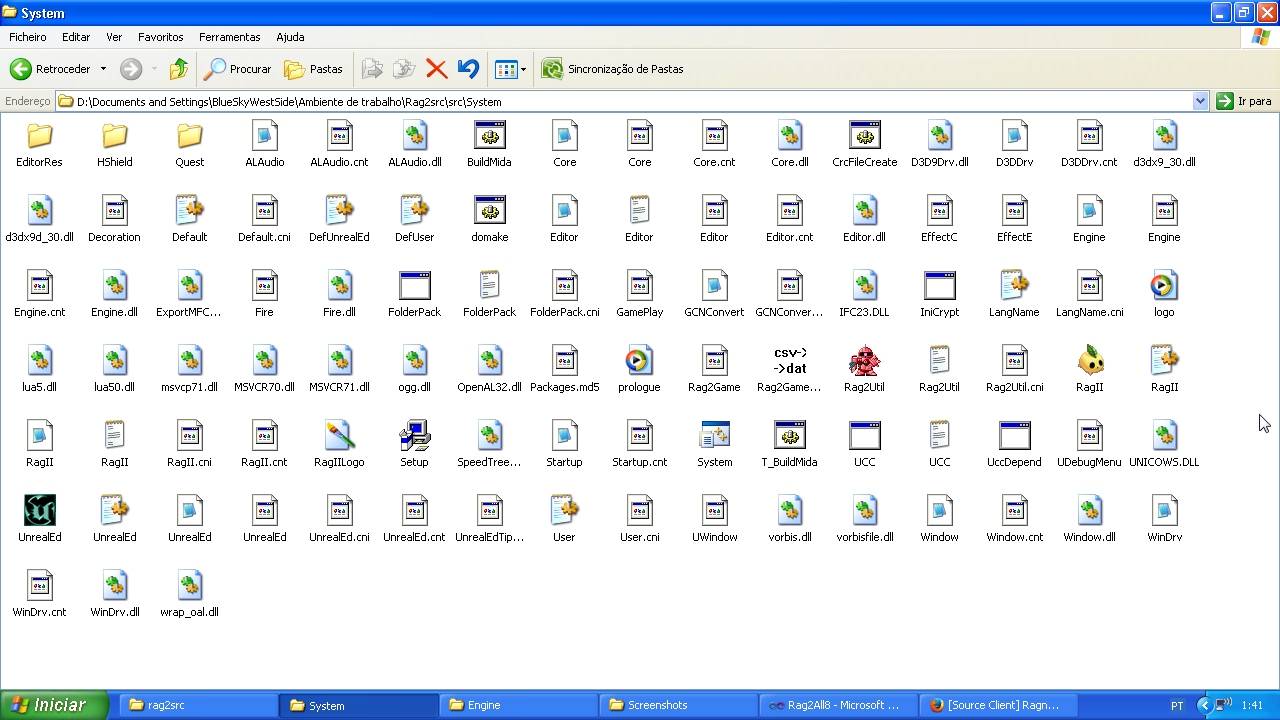
Task: Select the RagIILogo image file
Action: tap(339, 444)
